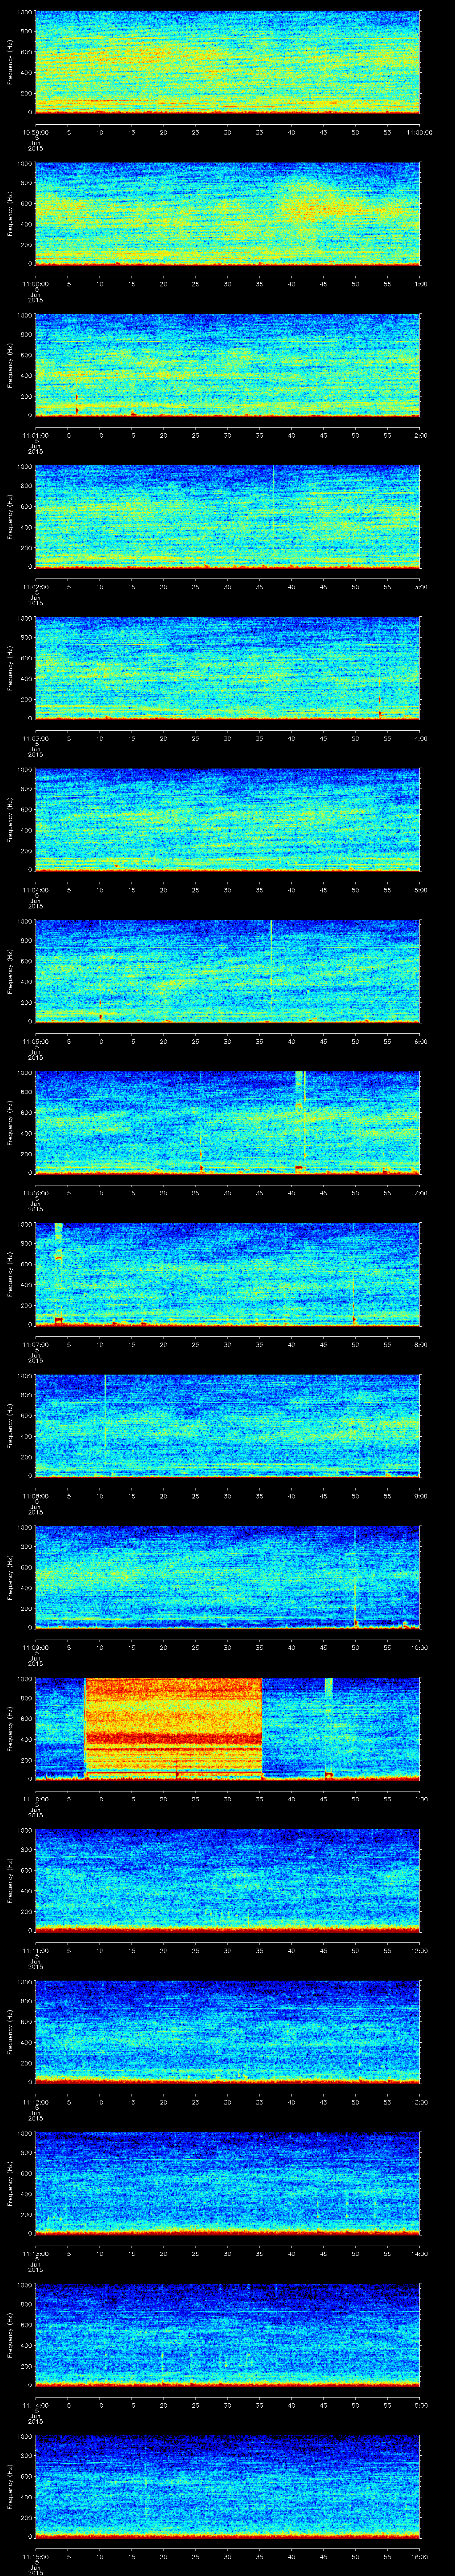Click the 11:01:00 start time label
The image size is (455, 2576).
coord(35,435)
